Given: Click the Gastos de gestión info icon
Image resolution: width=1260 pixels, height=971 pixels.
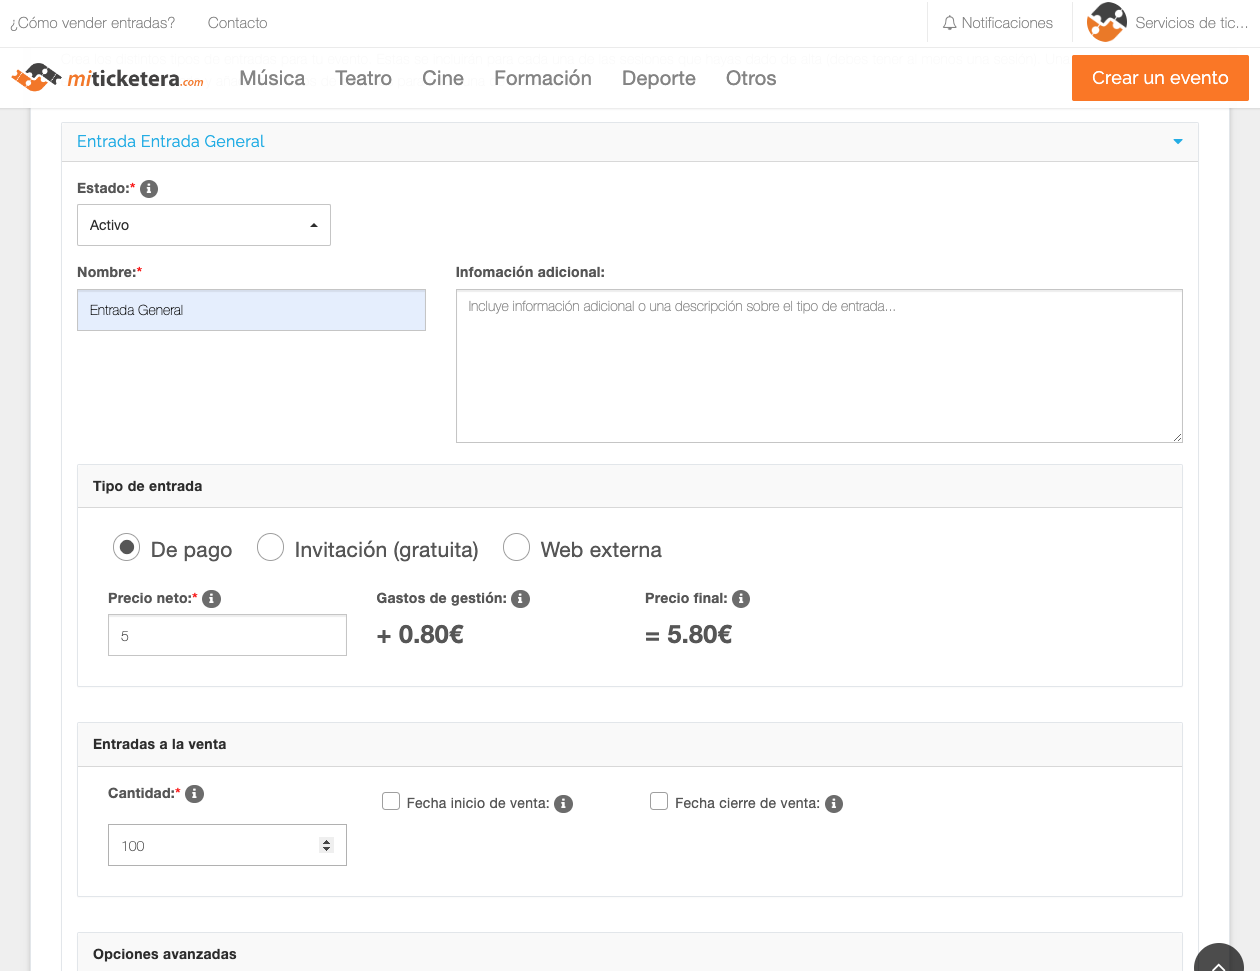Looking at the screenshot, I should click(x=520, y=599).
